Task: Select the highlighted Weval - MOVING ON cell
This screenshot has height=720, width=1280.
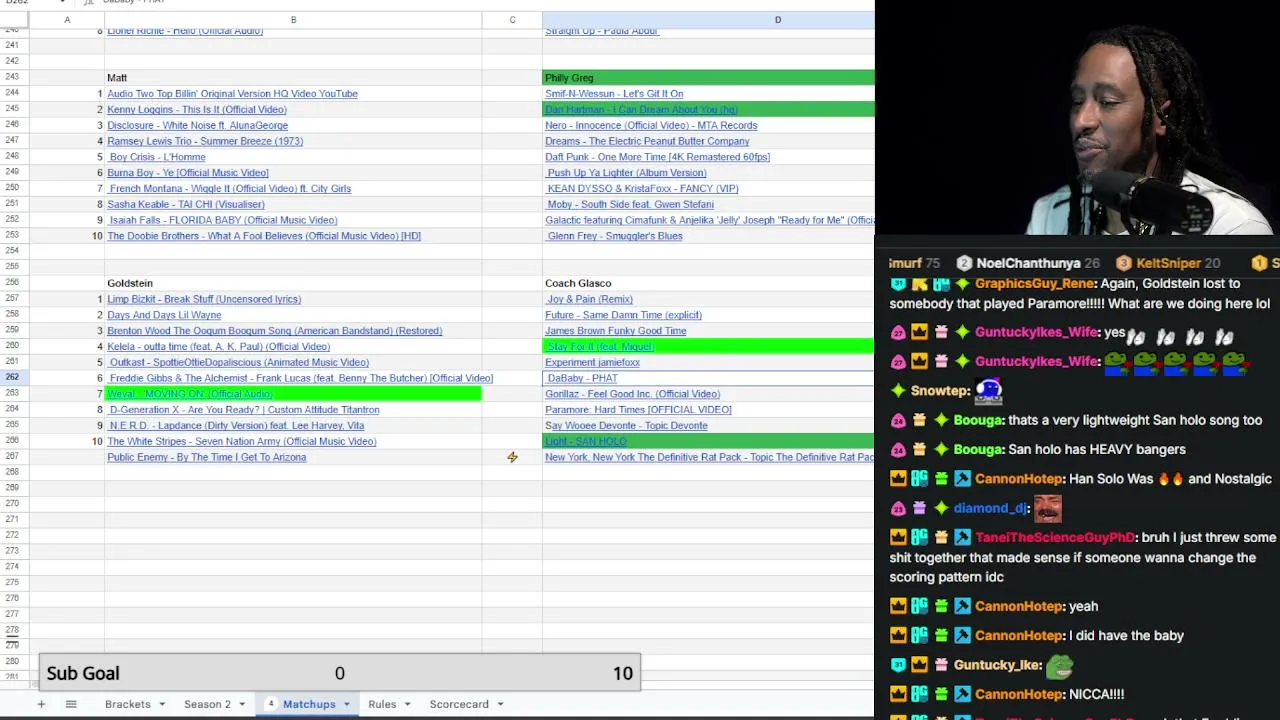Action: pyautogui.click(x=293, y=394)
